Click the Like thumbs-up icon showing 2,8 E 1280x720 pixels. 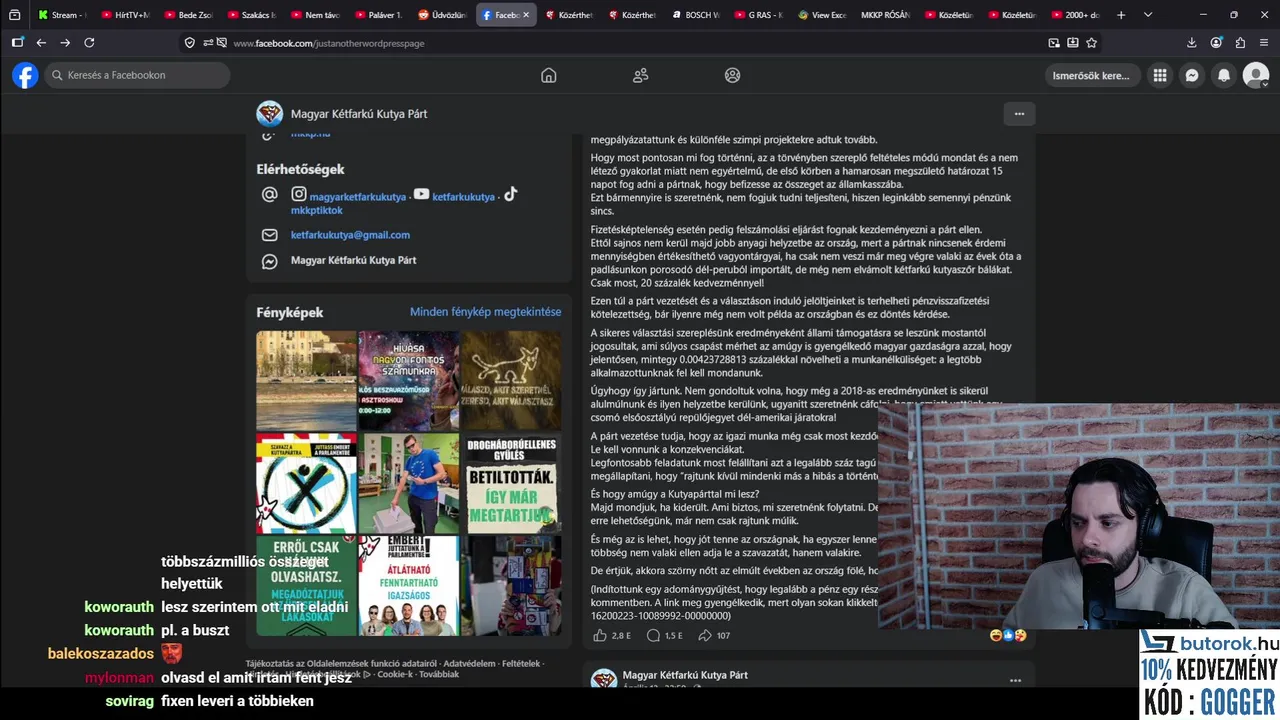coord(600,635)
